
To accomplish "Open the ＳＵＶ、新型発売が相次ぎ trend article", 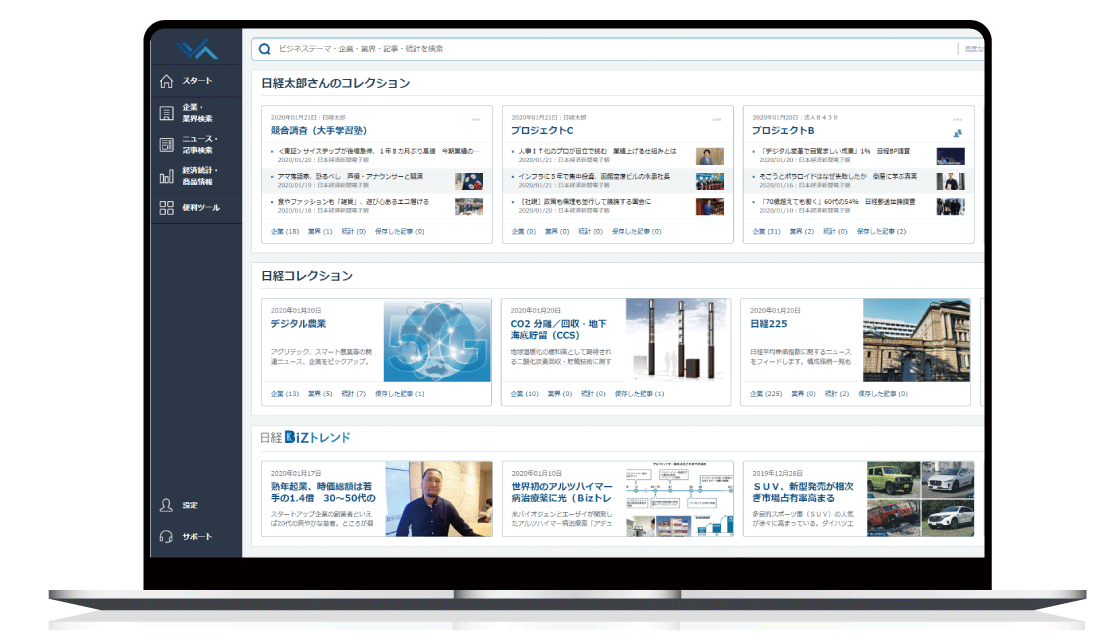I will (x=803, y=492).
